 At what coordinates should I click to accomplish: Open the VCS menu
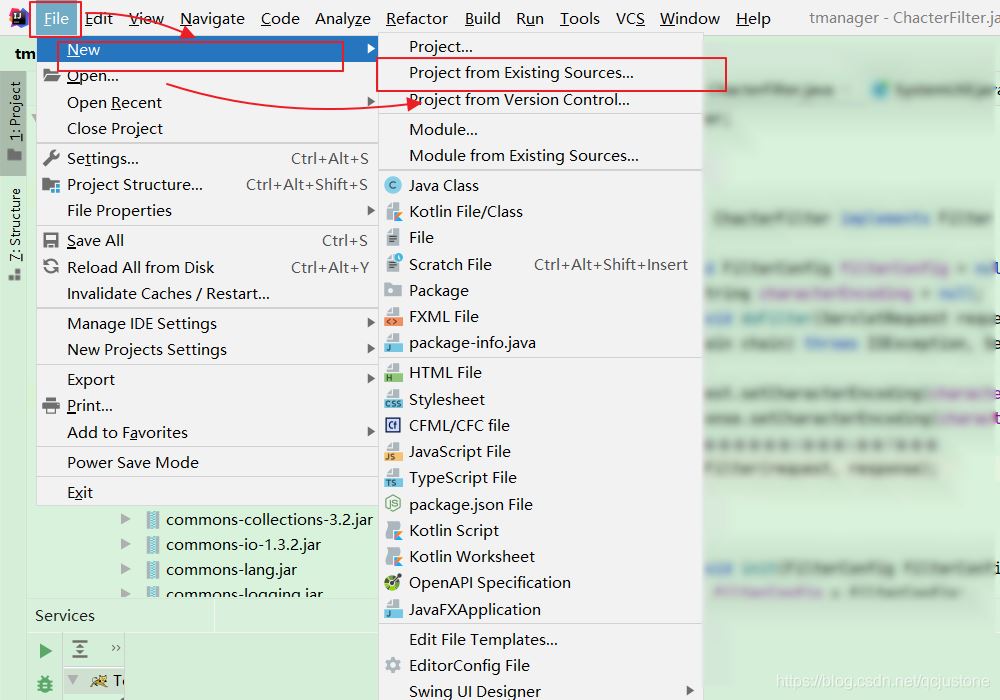point(630,19)
